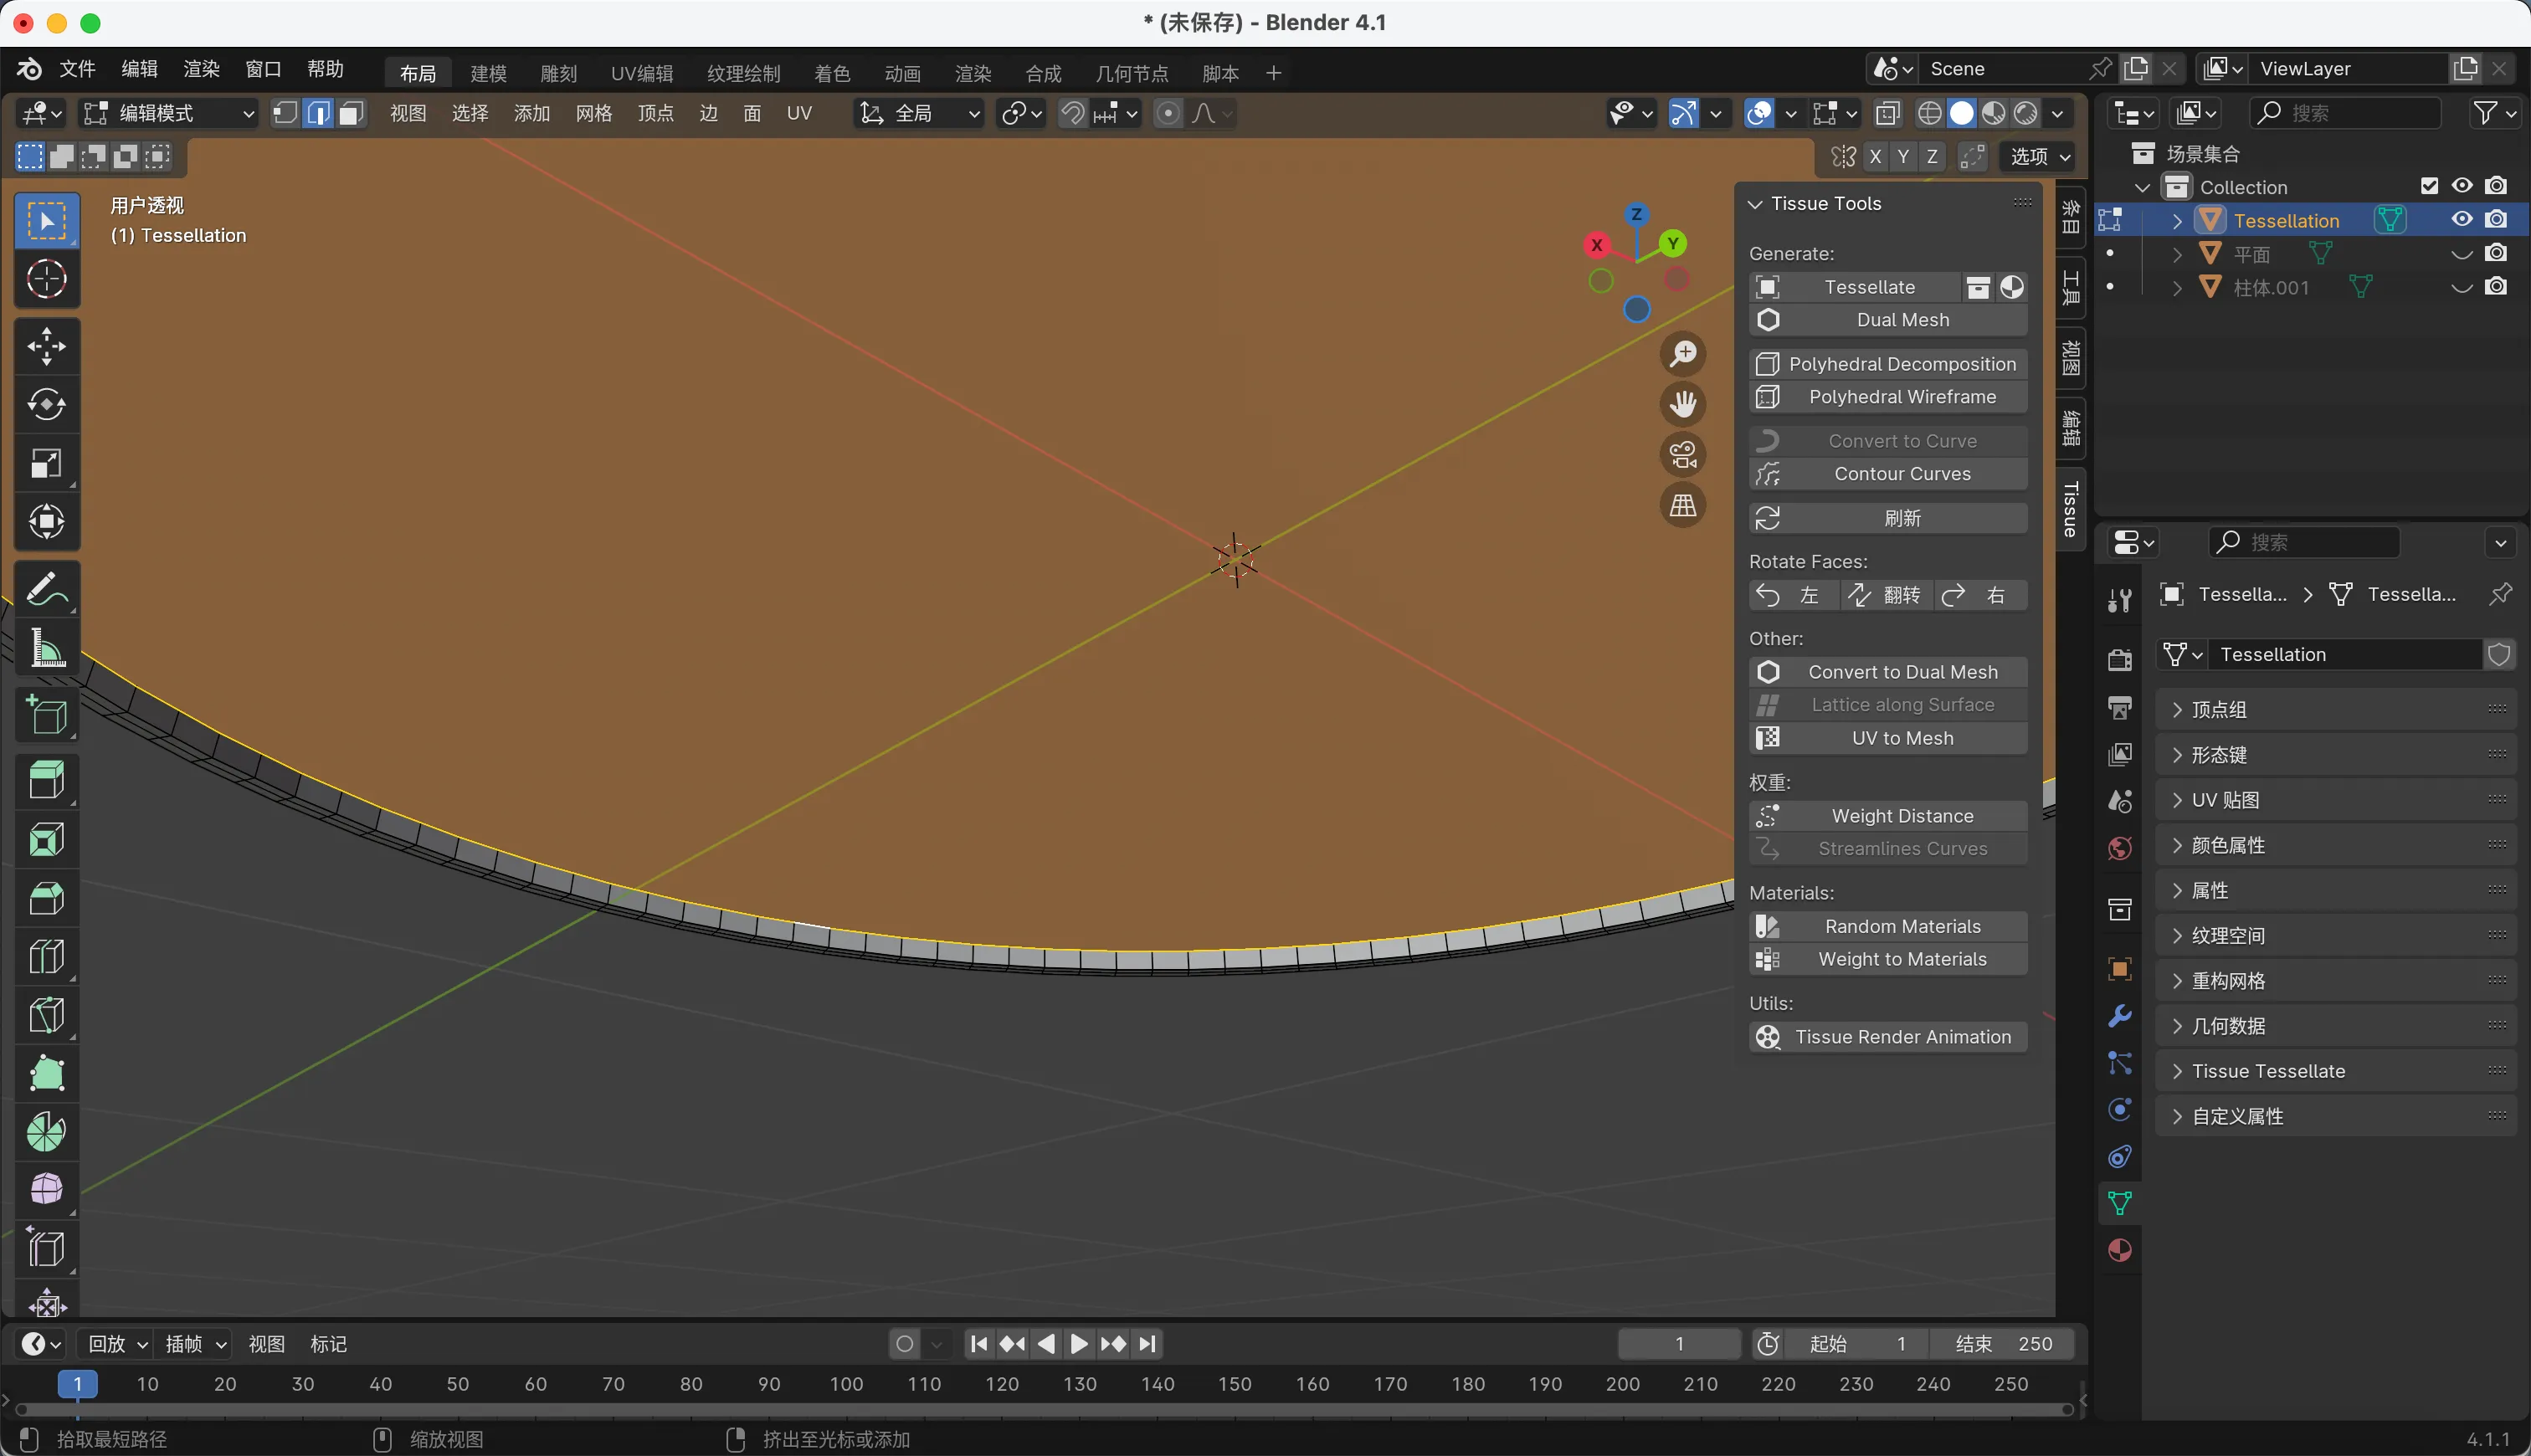Open the 网格 menu in the viewport header
Image resolution: width=2531 pixels, height=1456 pixels.
pos(593,113)
